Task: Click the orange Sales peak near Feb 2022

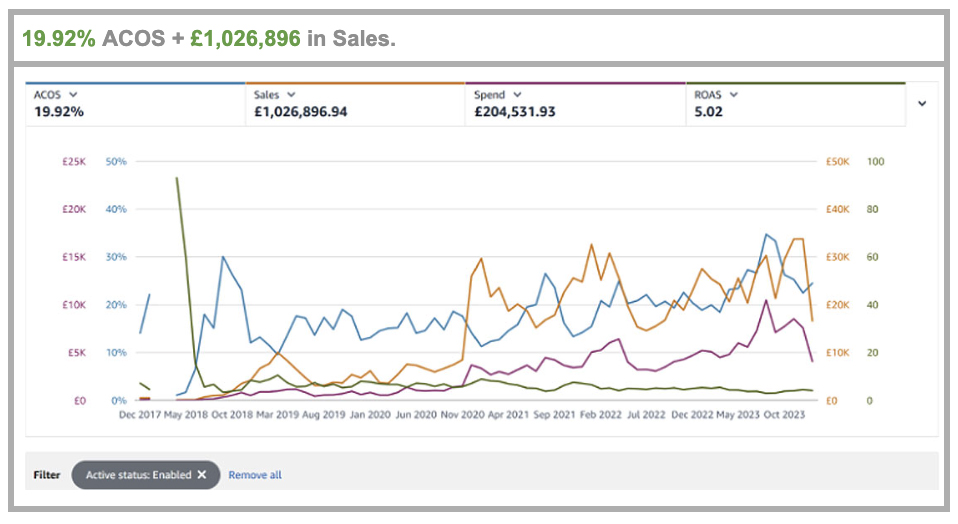Action: pos(592,244)
